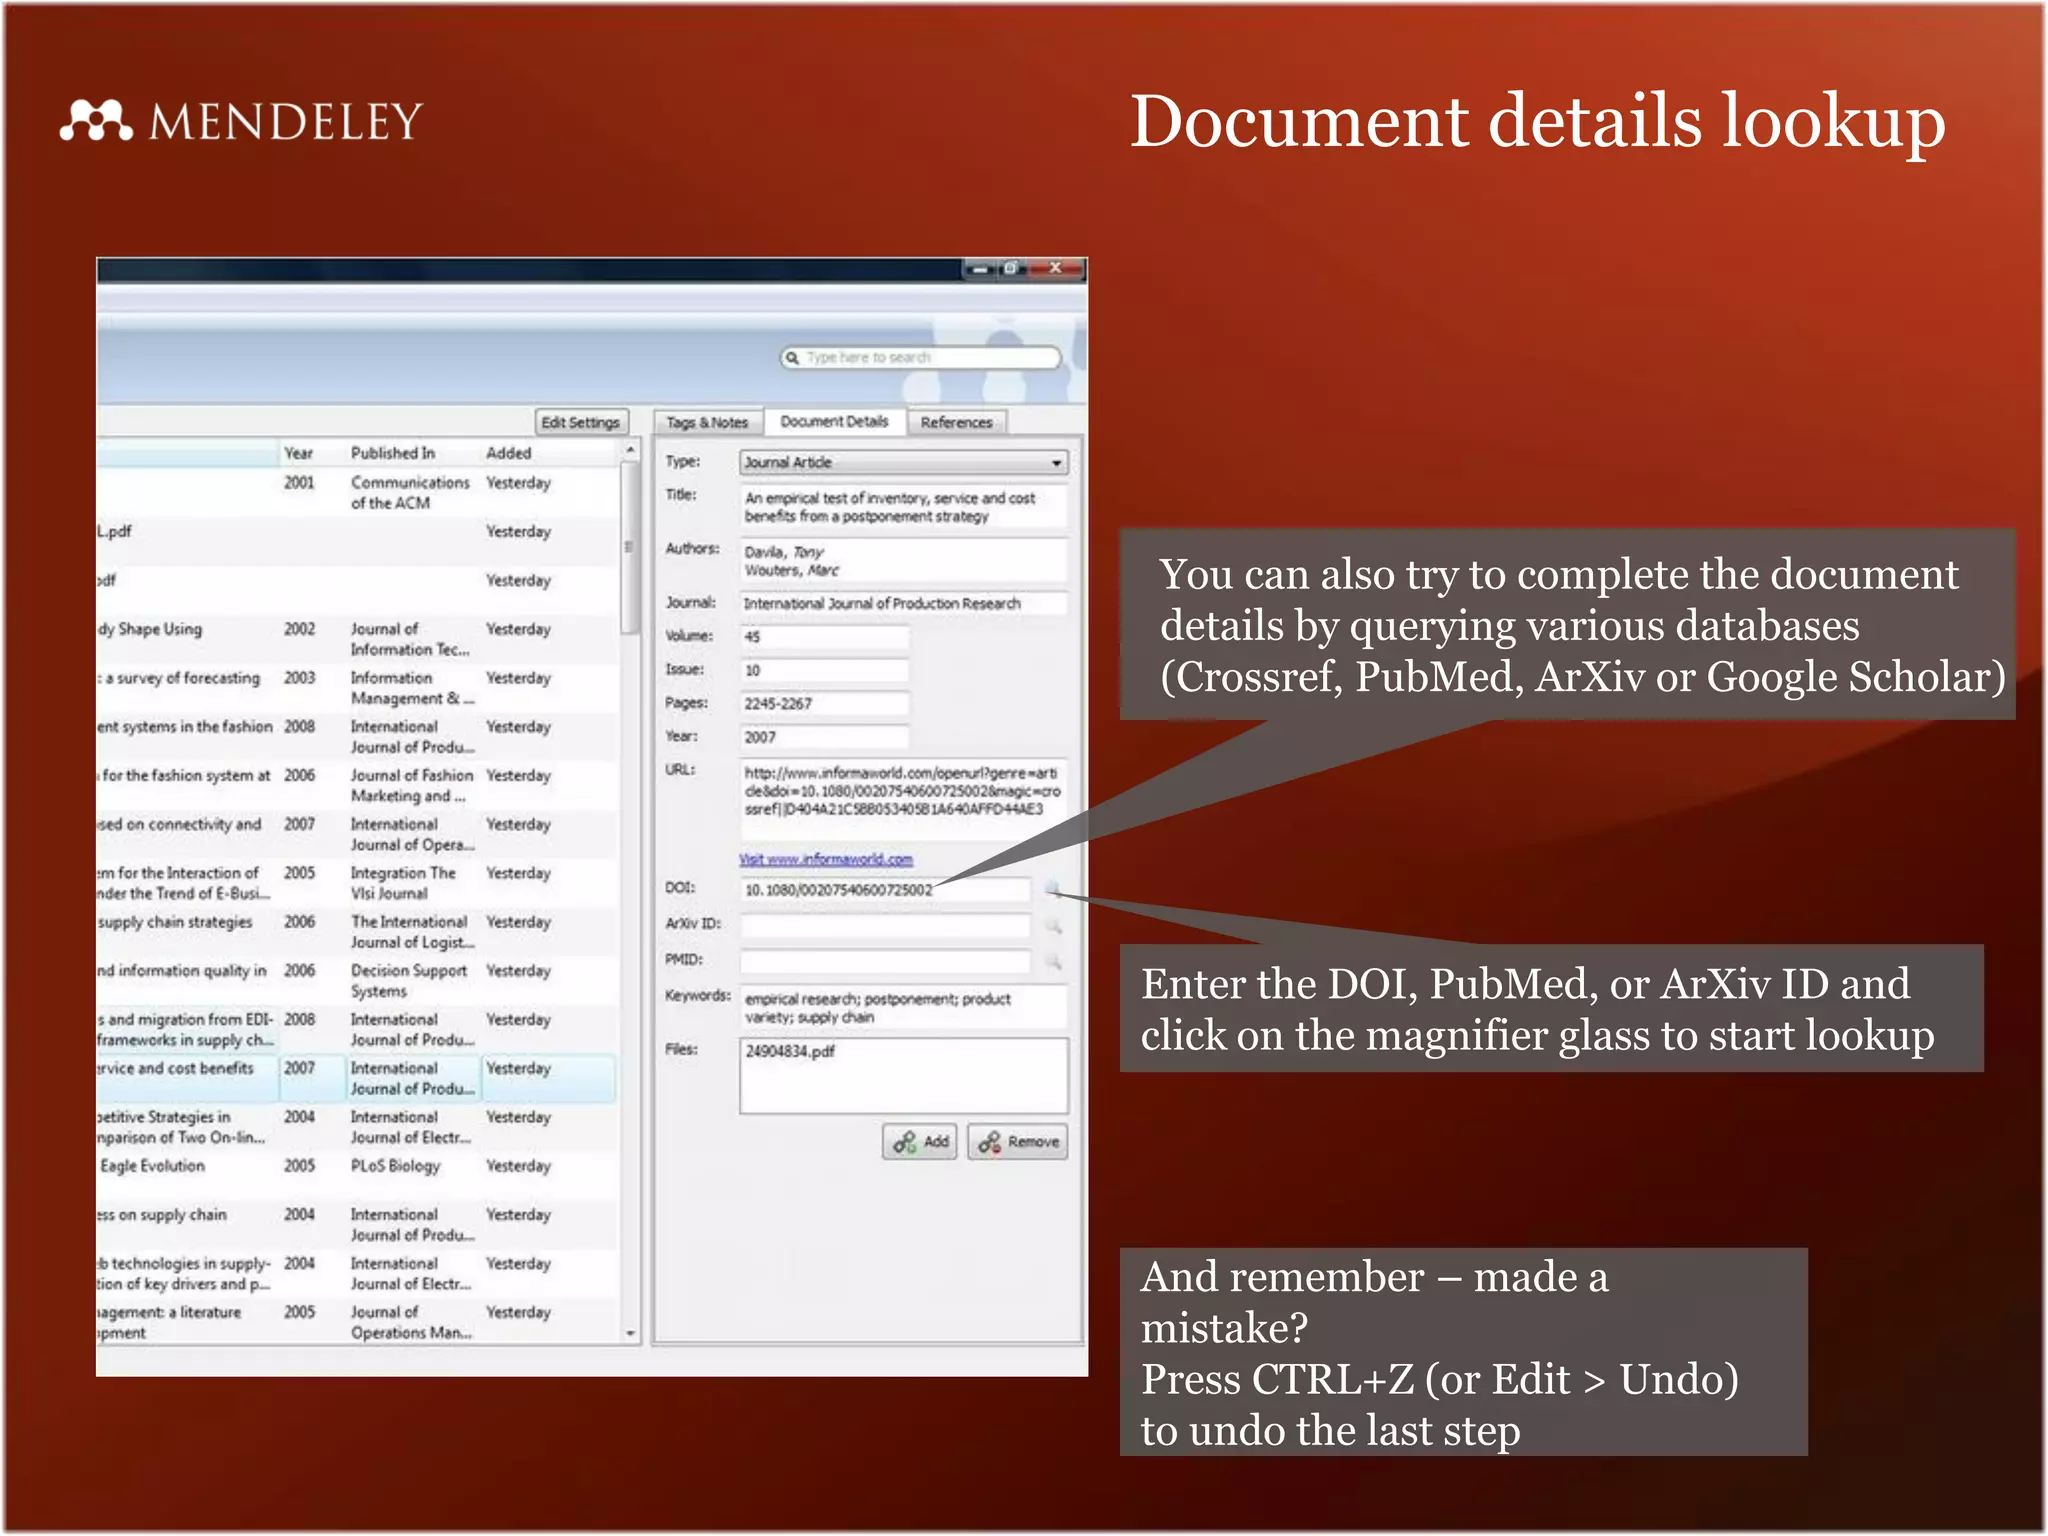Select the file 24904834.pdf
This screenshot has width=2048, height=1536.
coord(790,1051)
